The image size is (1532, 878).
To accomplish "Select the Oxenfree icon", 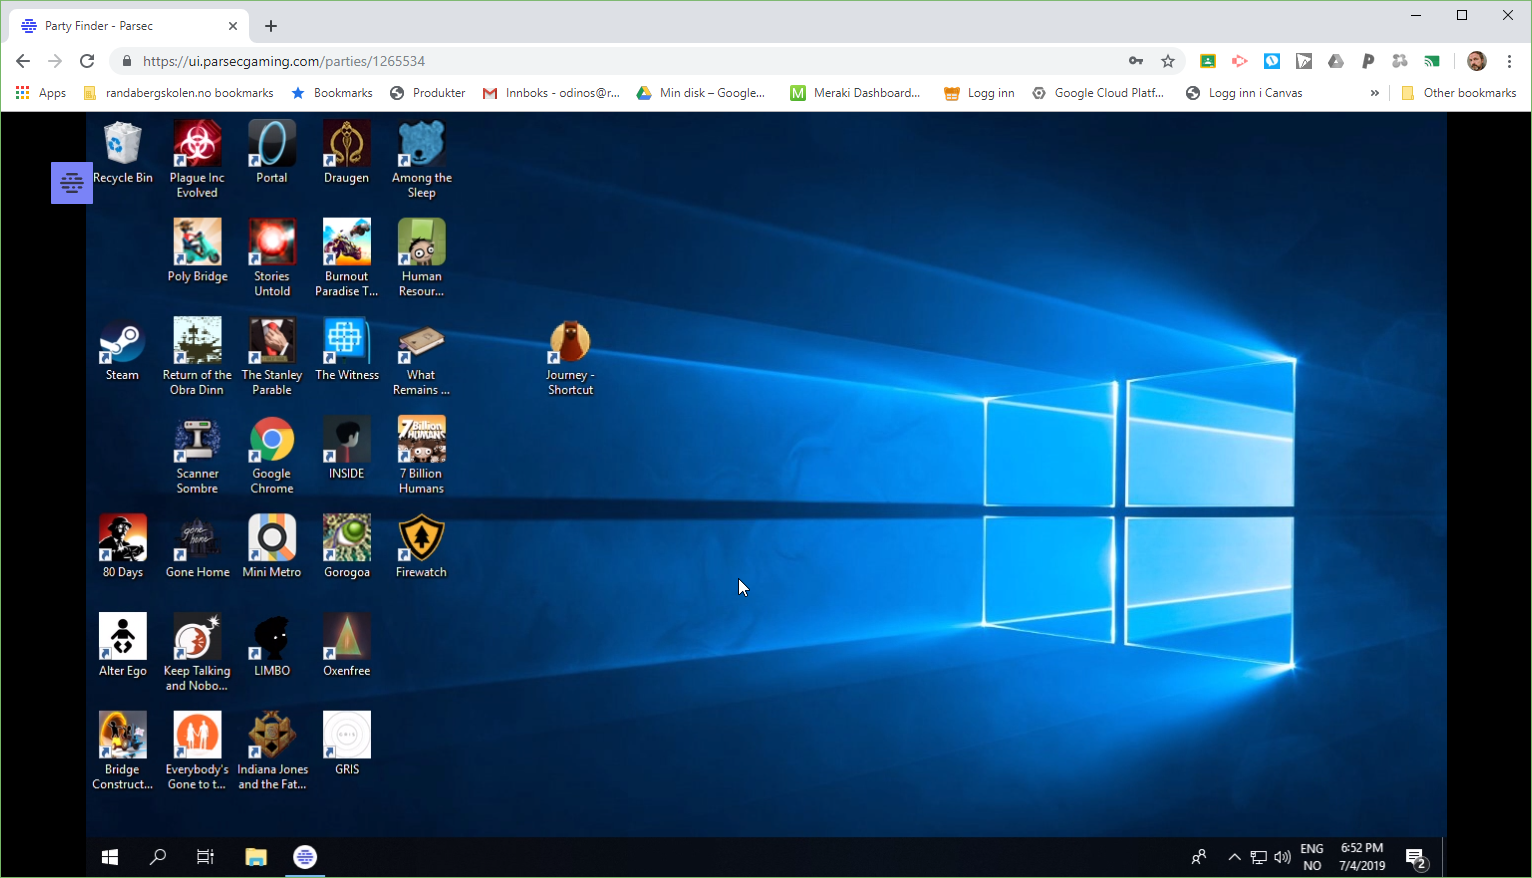I will coord(347,645).
